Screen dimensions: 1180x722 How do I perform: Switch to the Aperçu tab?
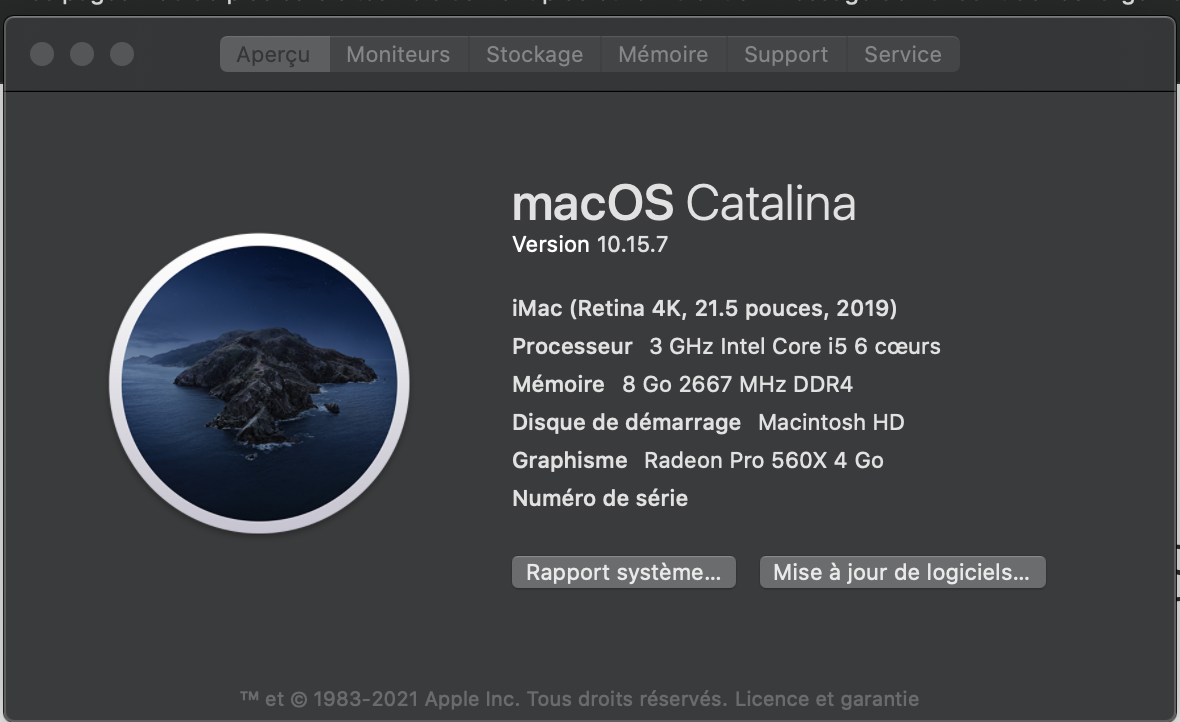[x=273, y=54]
